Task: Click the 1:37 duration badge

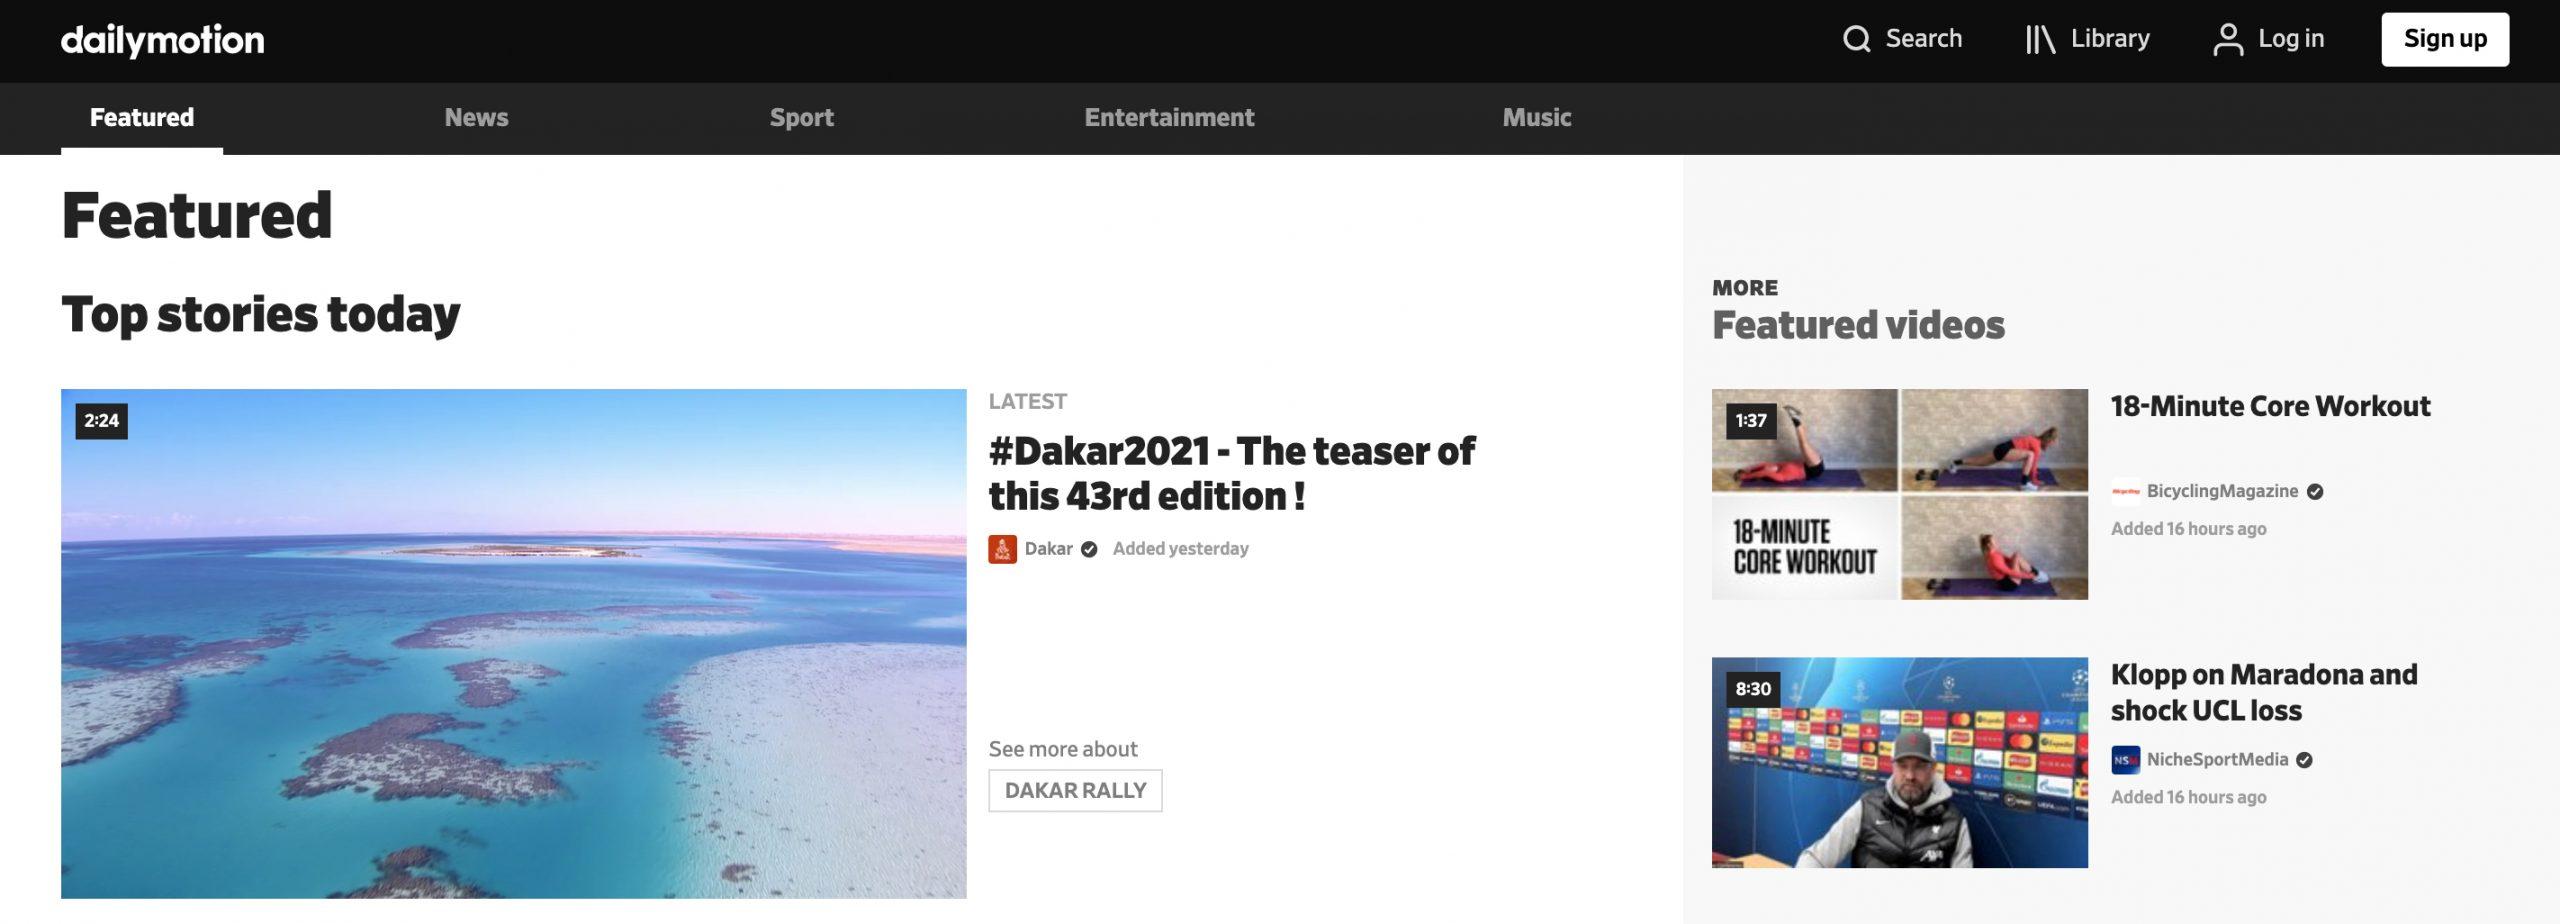Action: [1751, 421]
